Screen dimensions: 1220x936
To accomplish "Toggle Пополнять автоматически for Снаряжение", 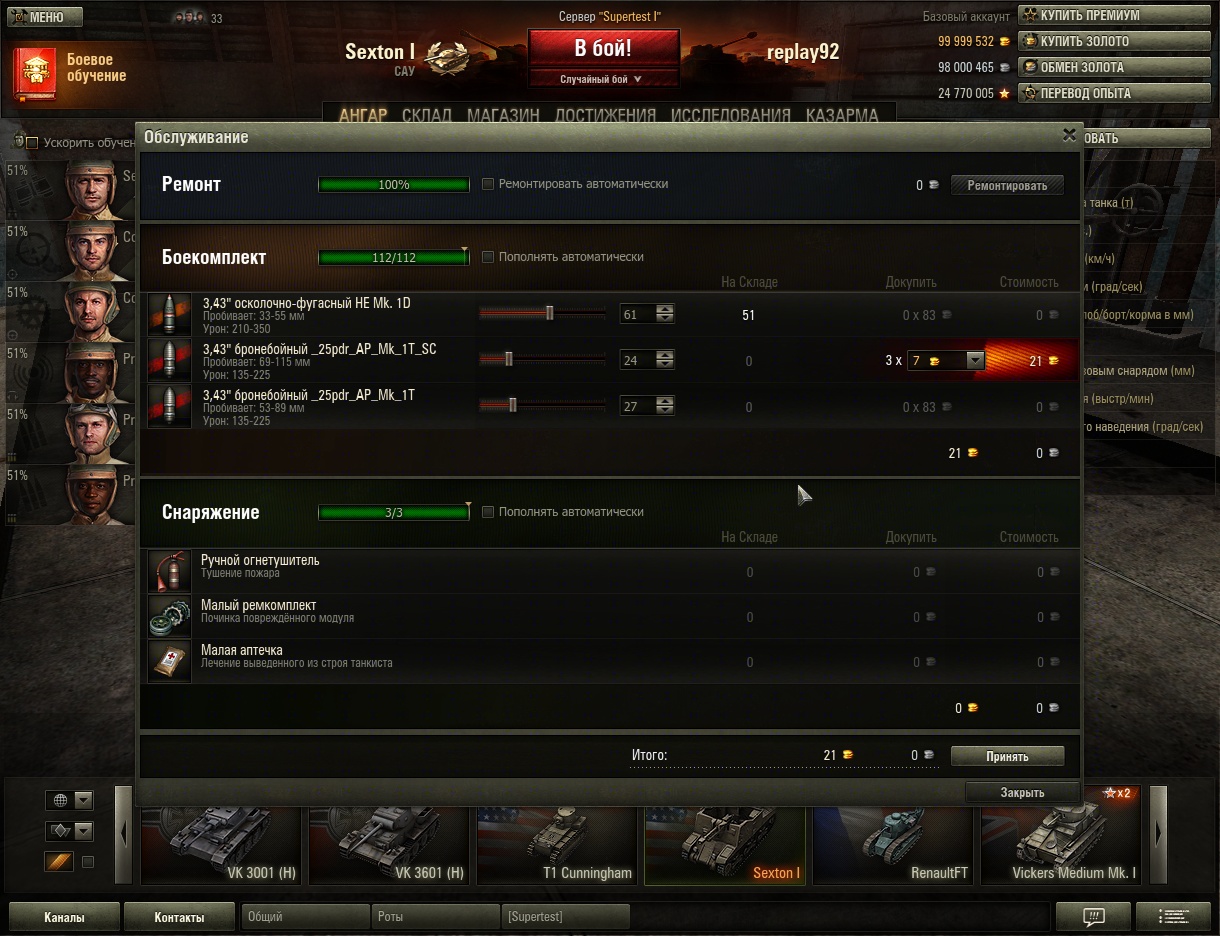I will point(488,512).
